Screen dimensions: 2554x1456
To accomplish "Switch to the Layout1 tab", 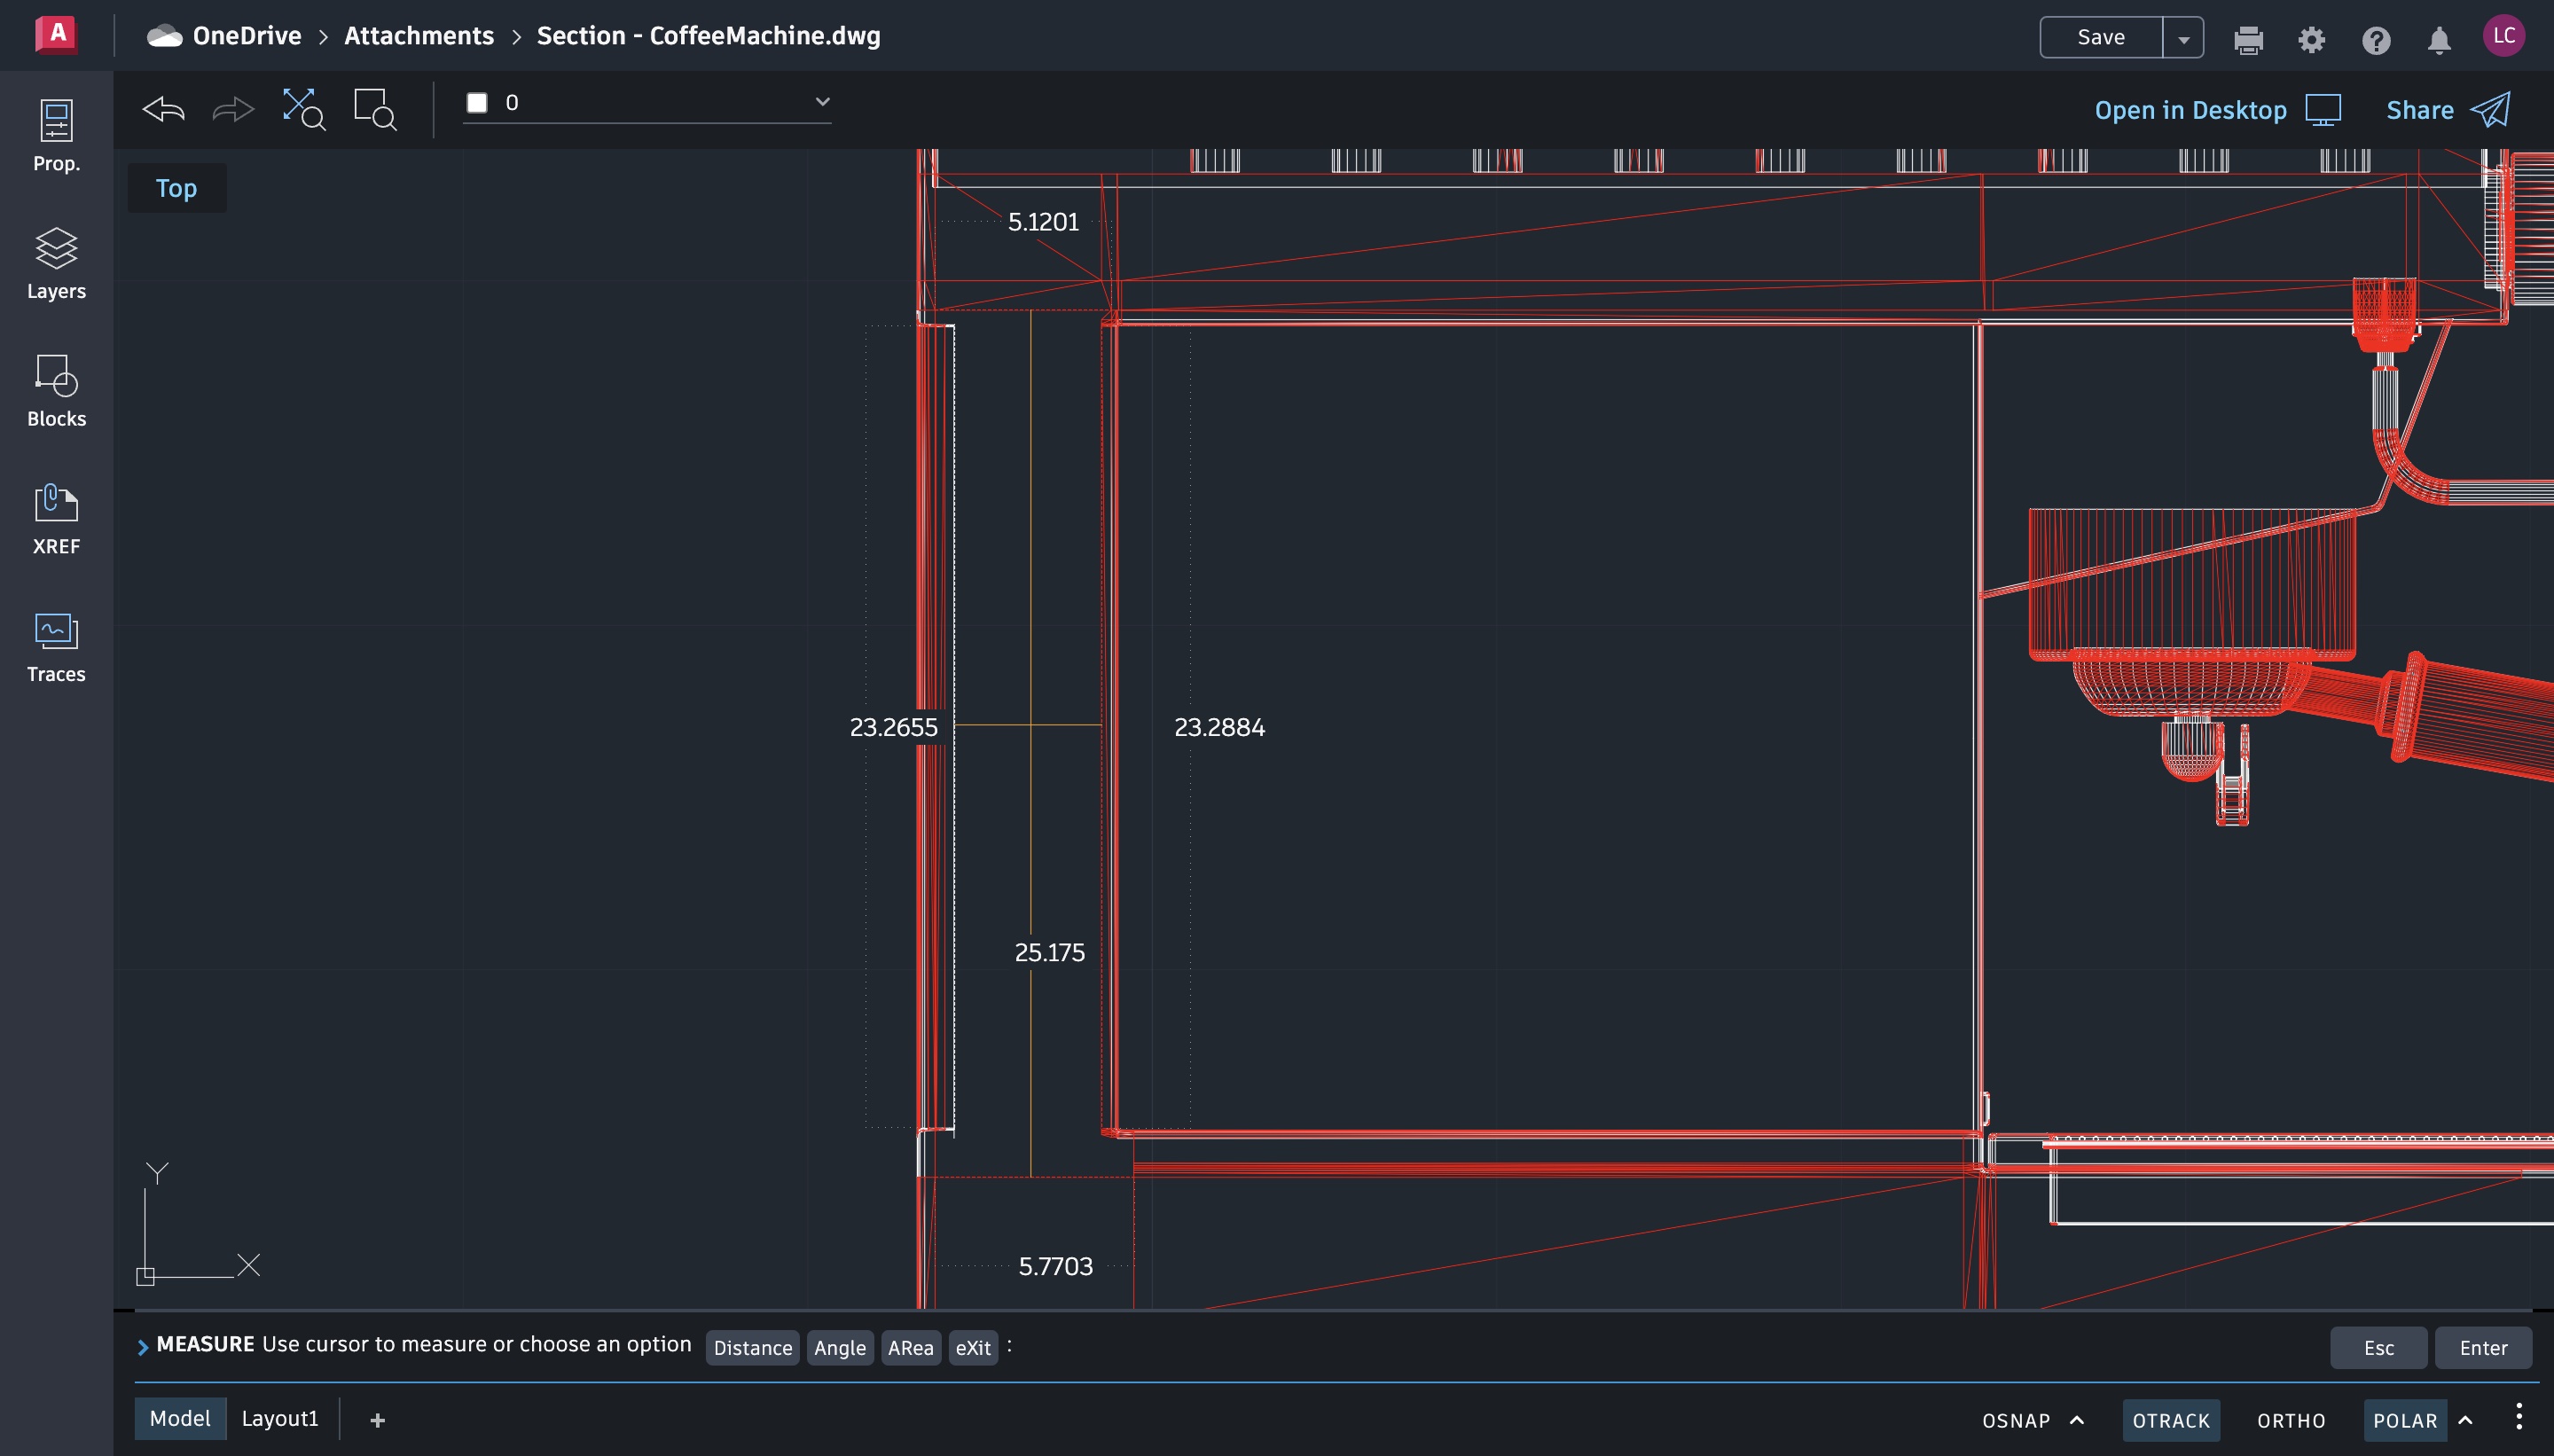I will coord(280,1418).
